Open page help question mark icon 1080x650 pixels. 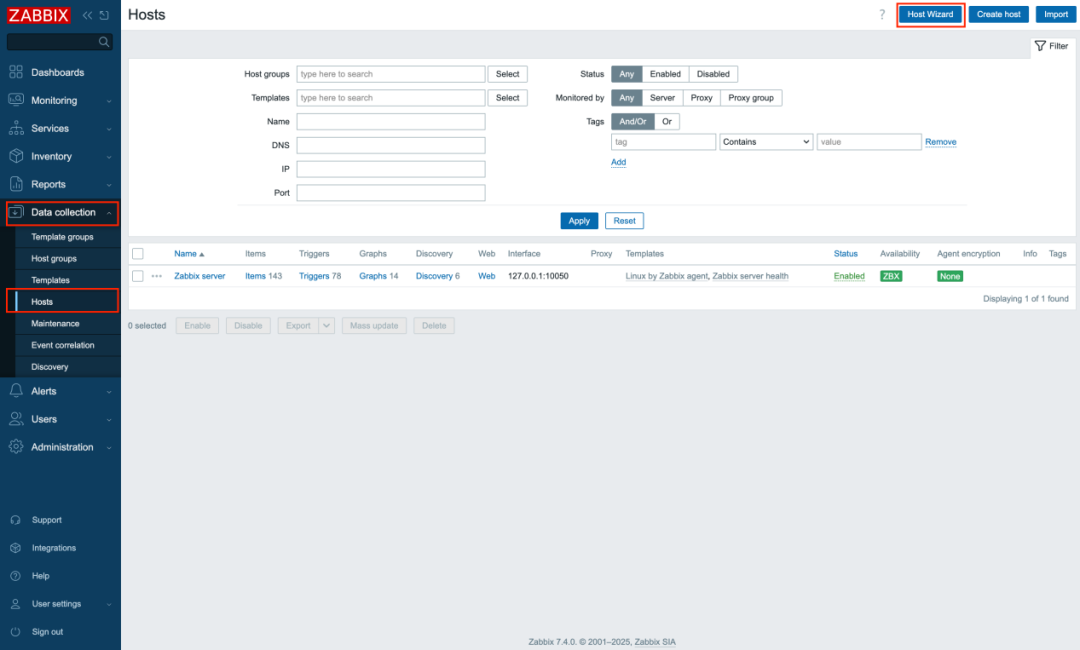click(x=882, y=14)
